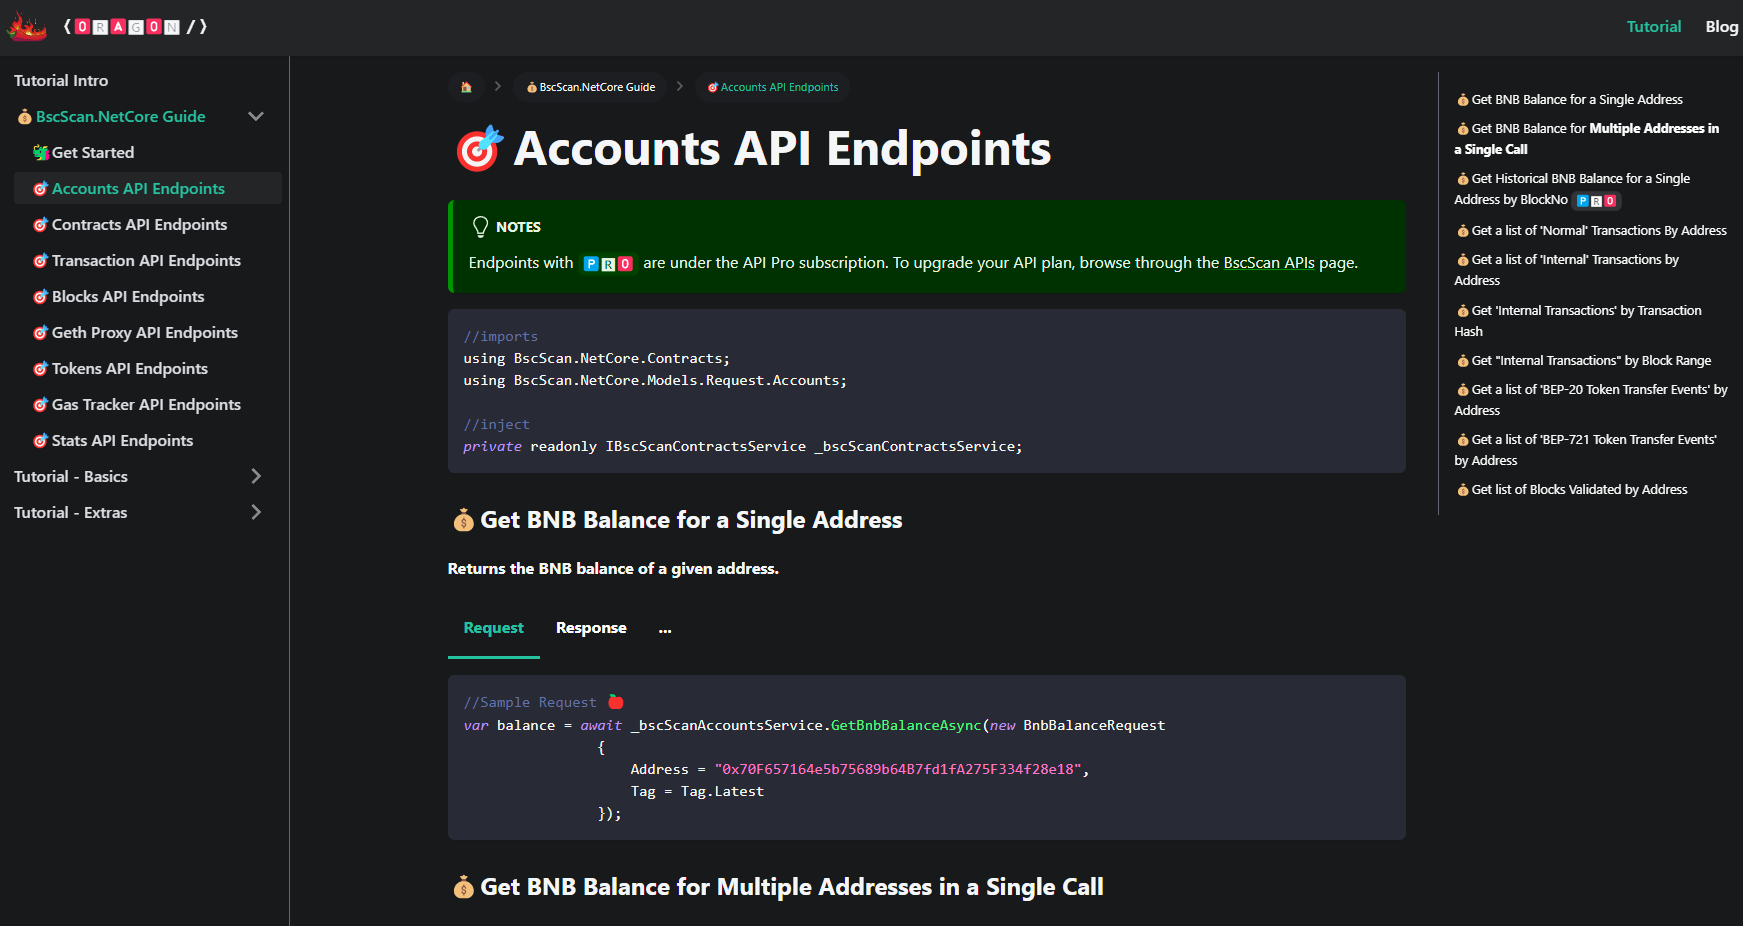Open Gas Tracker API Endpoints page
Screen dimensions: 1743x926
(148, 404)
